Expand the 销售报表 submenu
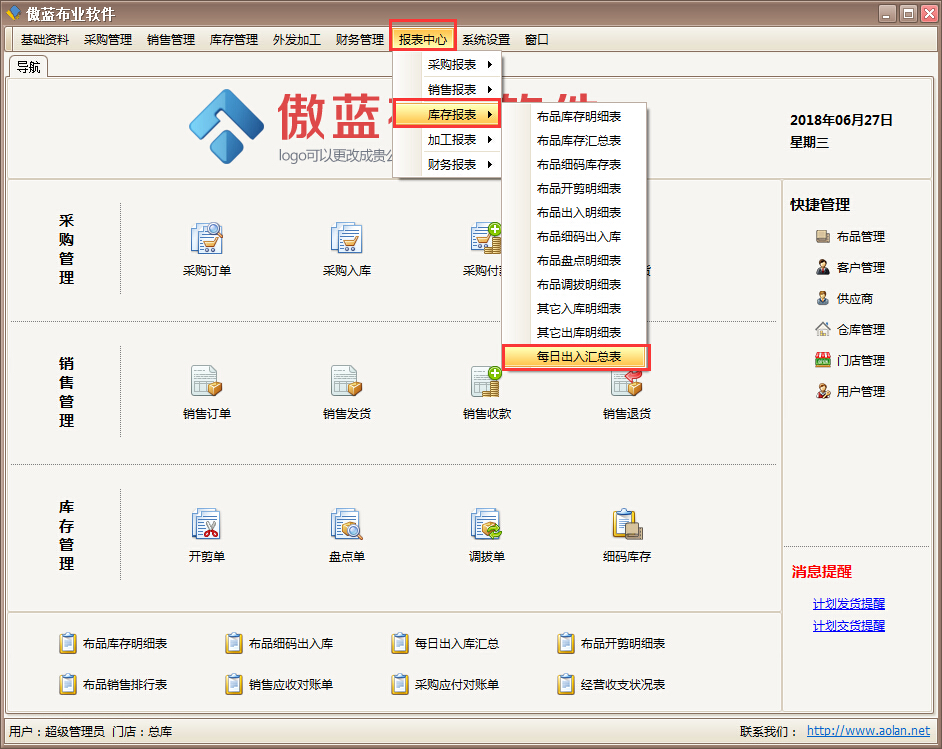 pyautogui.click(x=452, y=90)
